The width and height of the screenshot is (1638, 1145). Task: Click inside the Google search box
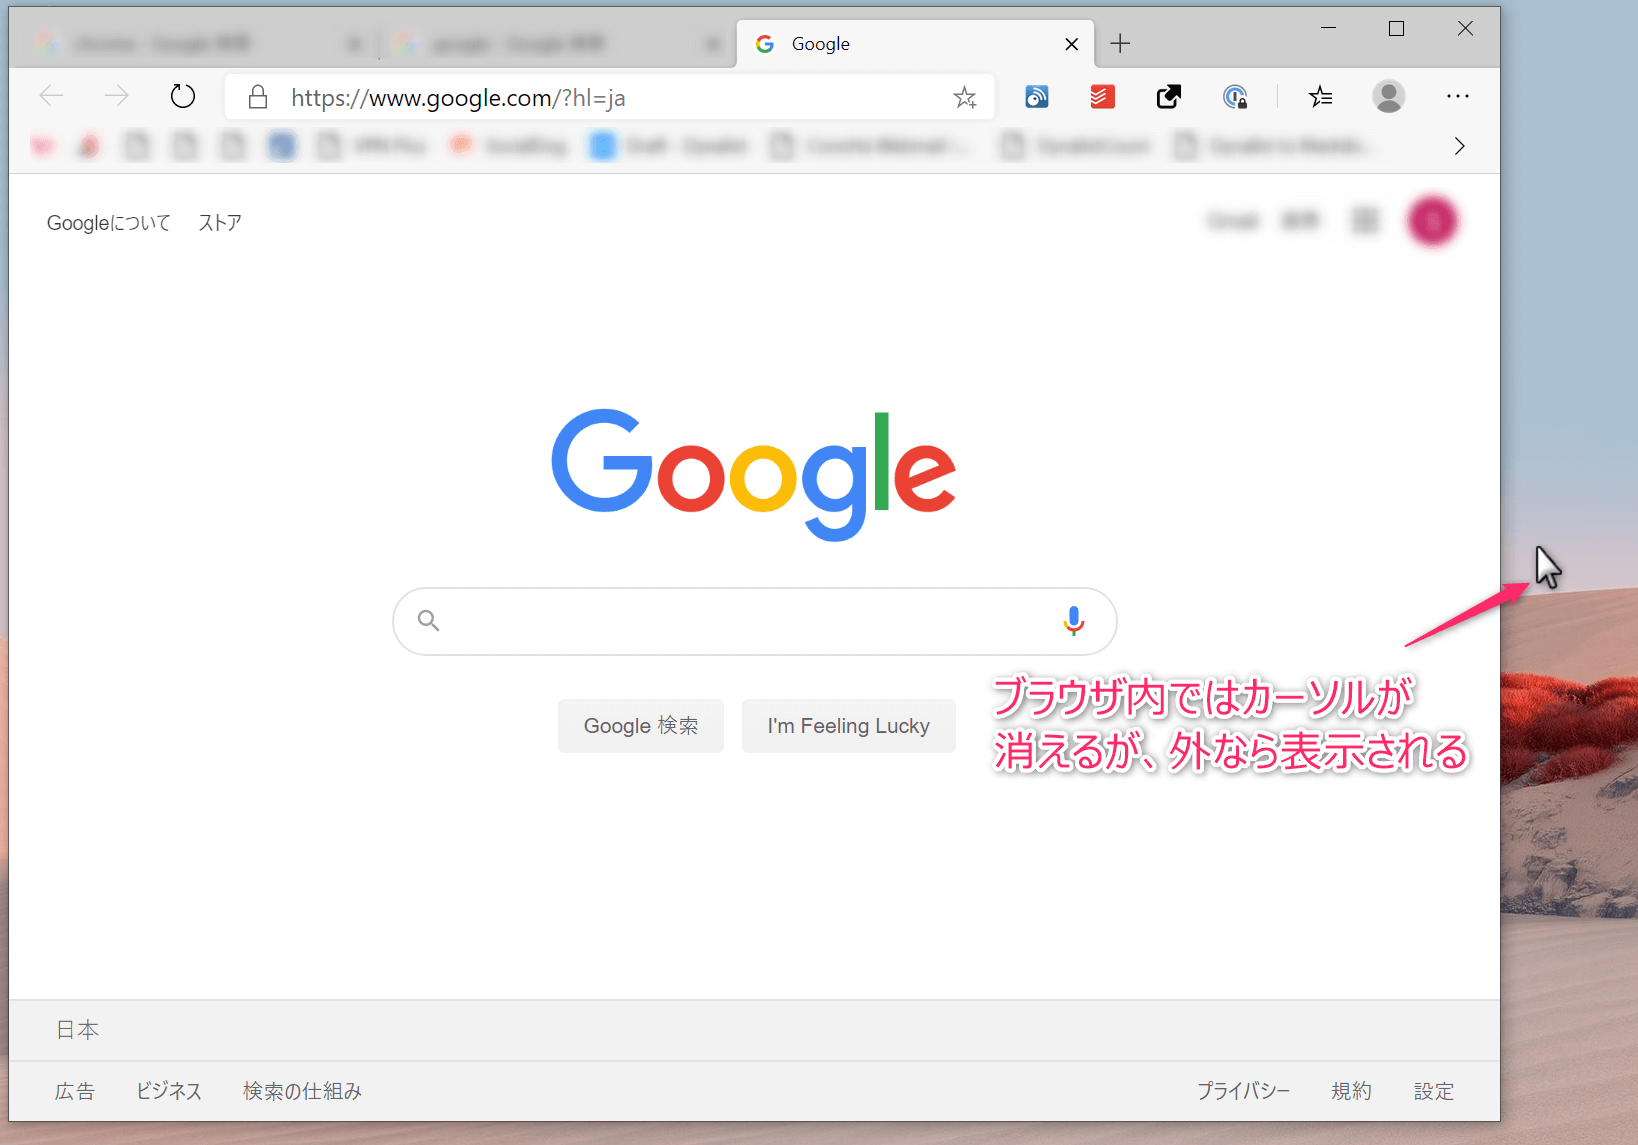pos(755,621)
